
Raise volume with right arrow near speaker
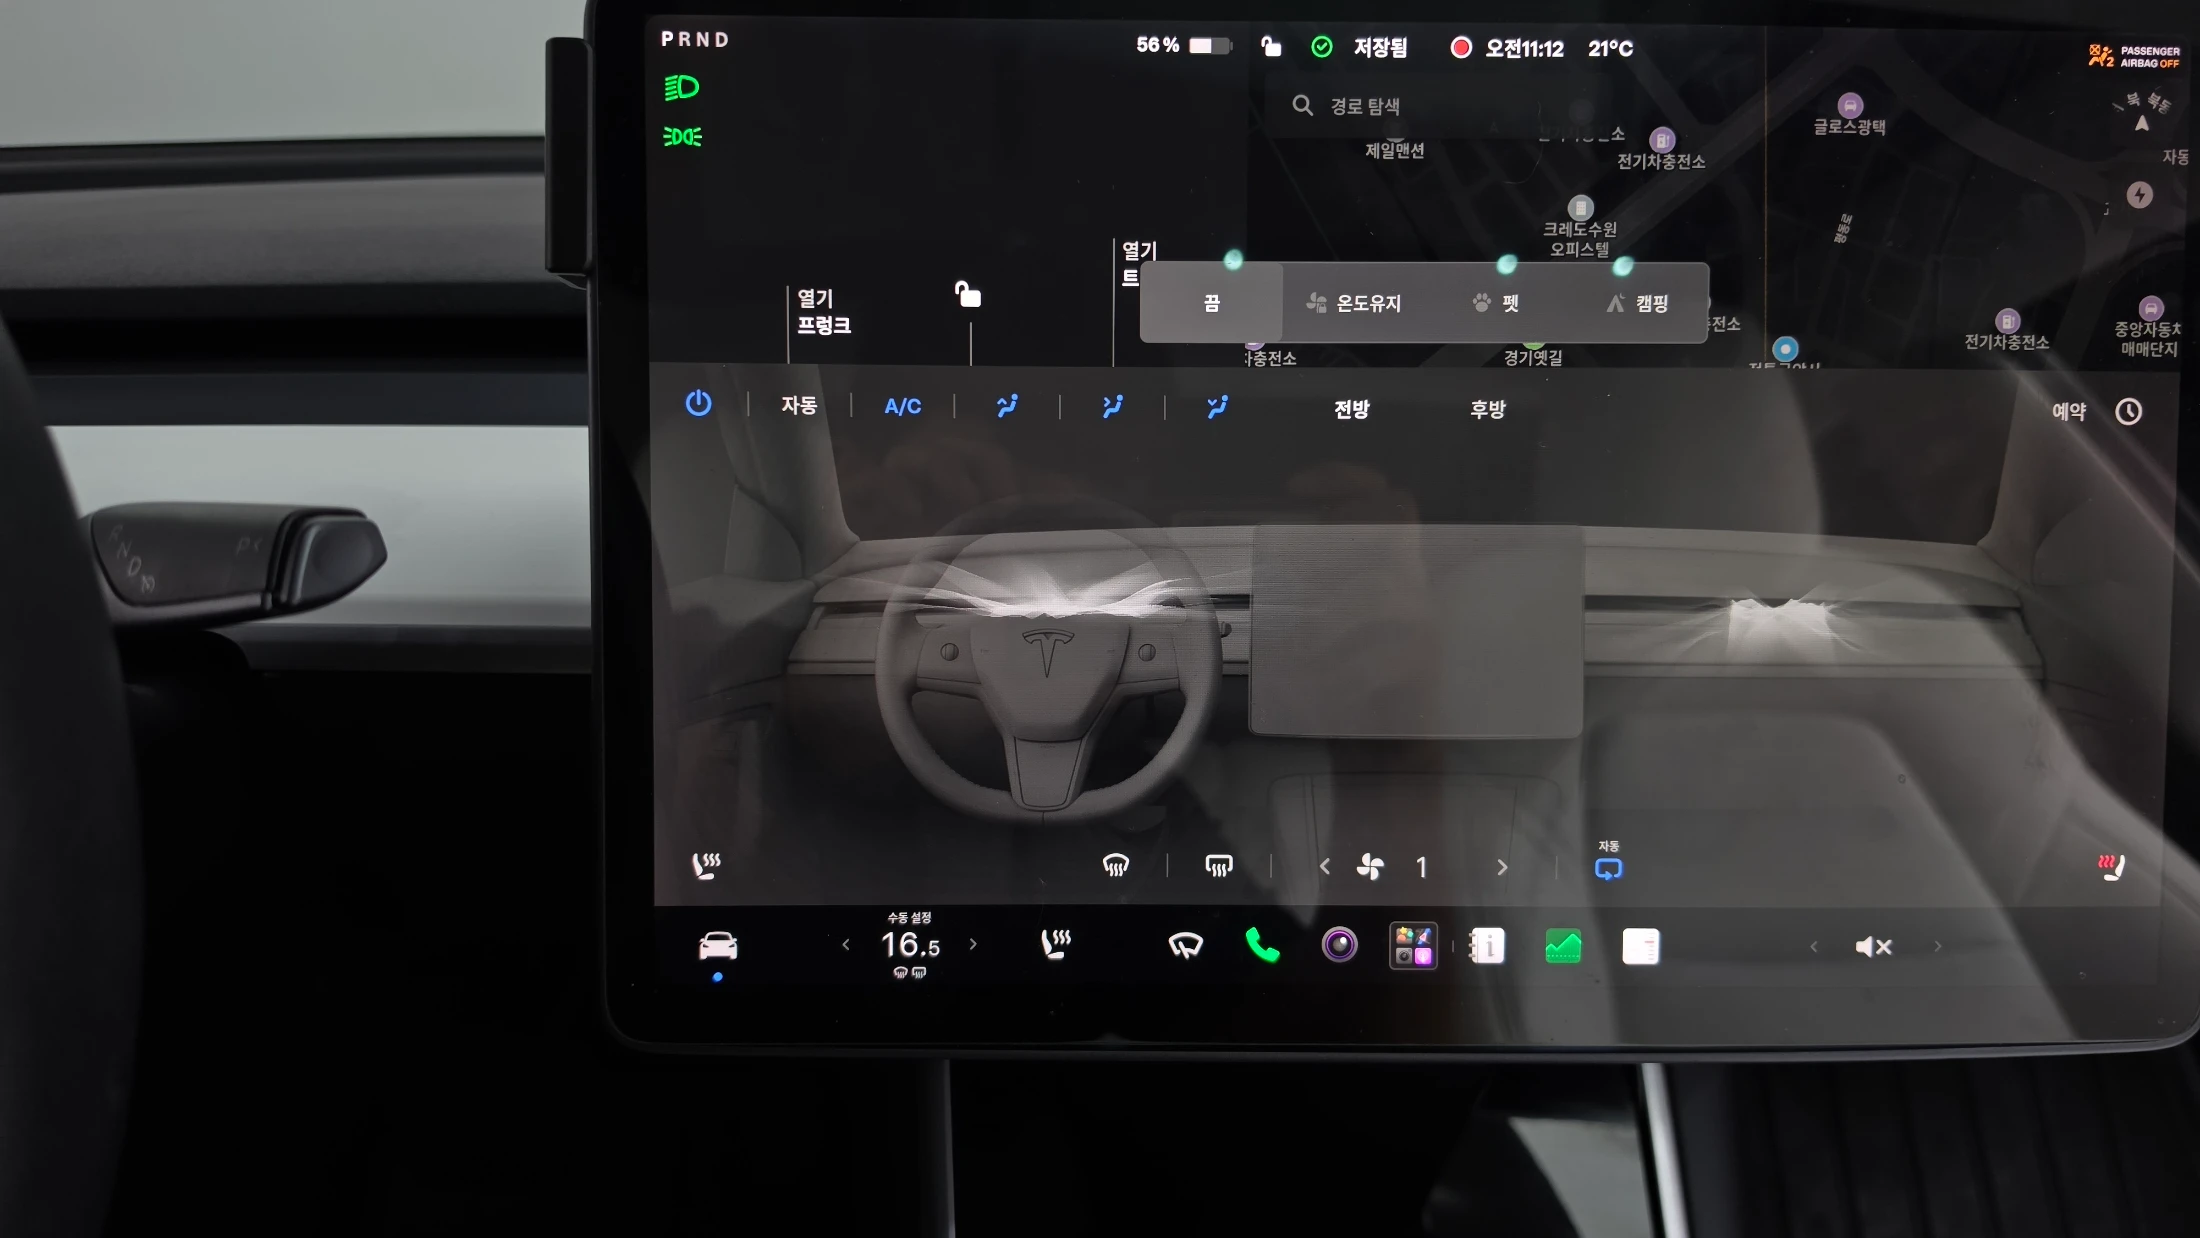pyautogui.click(x=1937, y=946)
